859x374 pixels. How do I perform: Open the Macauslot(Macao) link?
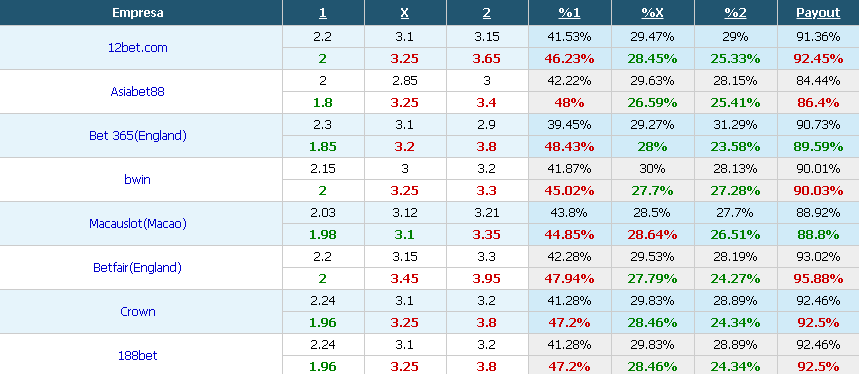click(138, 223)
